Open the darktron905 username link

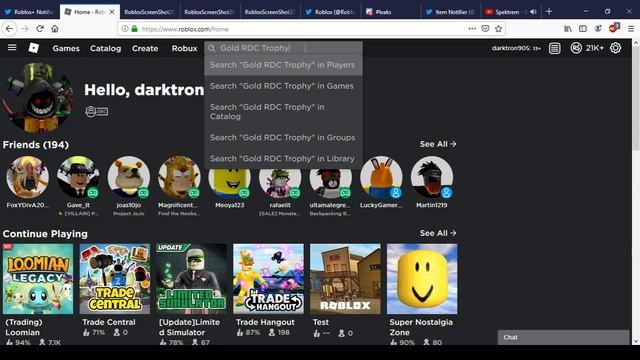point(510,48)
